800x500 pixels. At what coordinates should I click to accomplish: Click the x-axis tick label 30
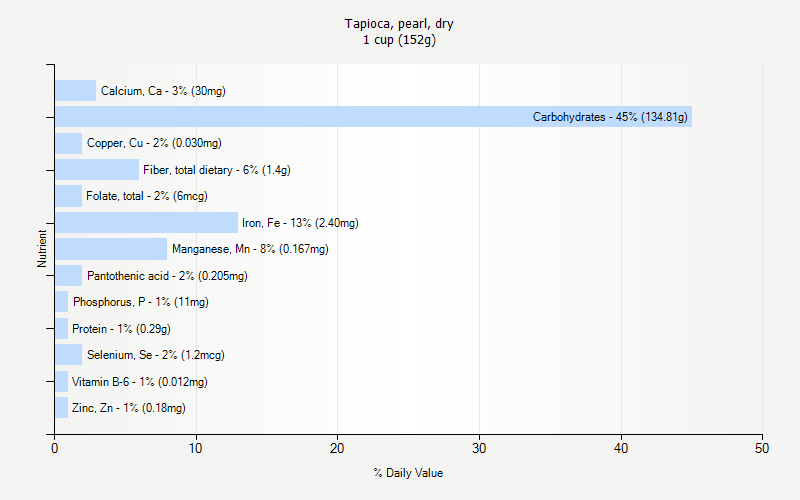479,448
